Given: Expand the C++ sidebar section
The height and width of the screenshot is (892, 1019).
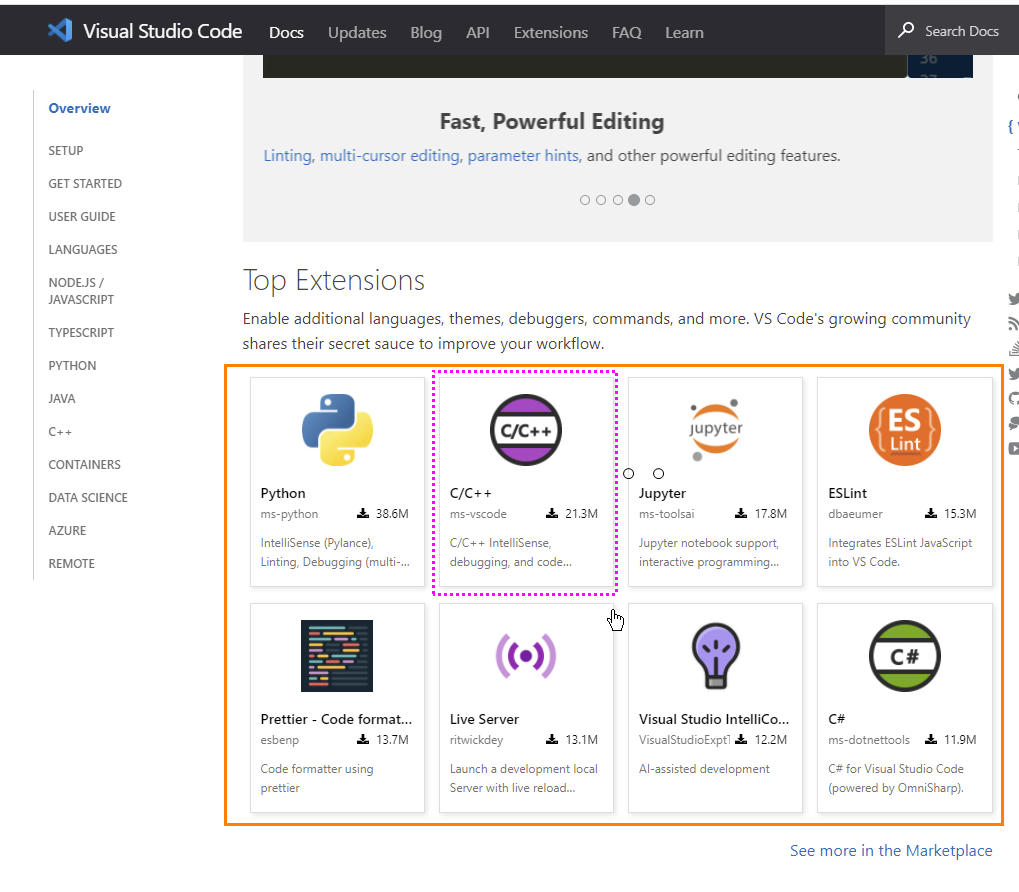Looking at the screenshot, I should [60, 432].
